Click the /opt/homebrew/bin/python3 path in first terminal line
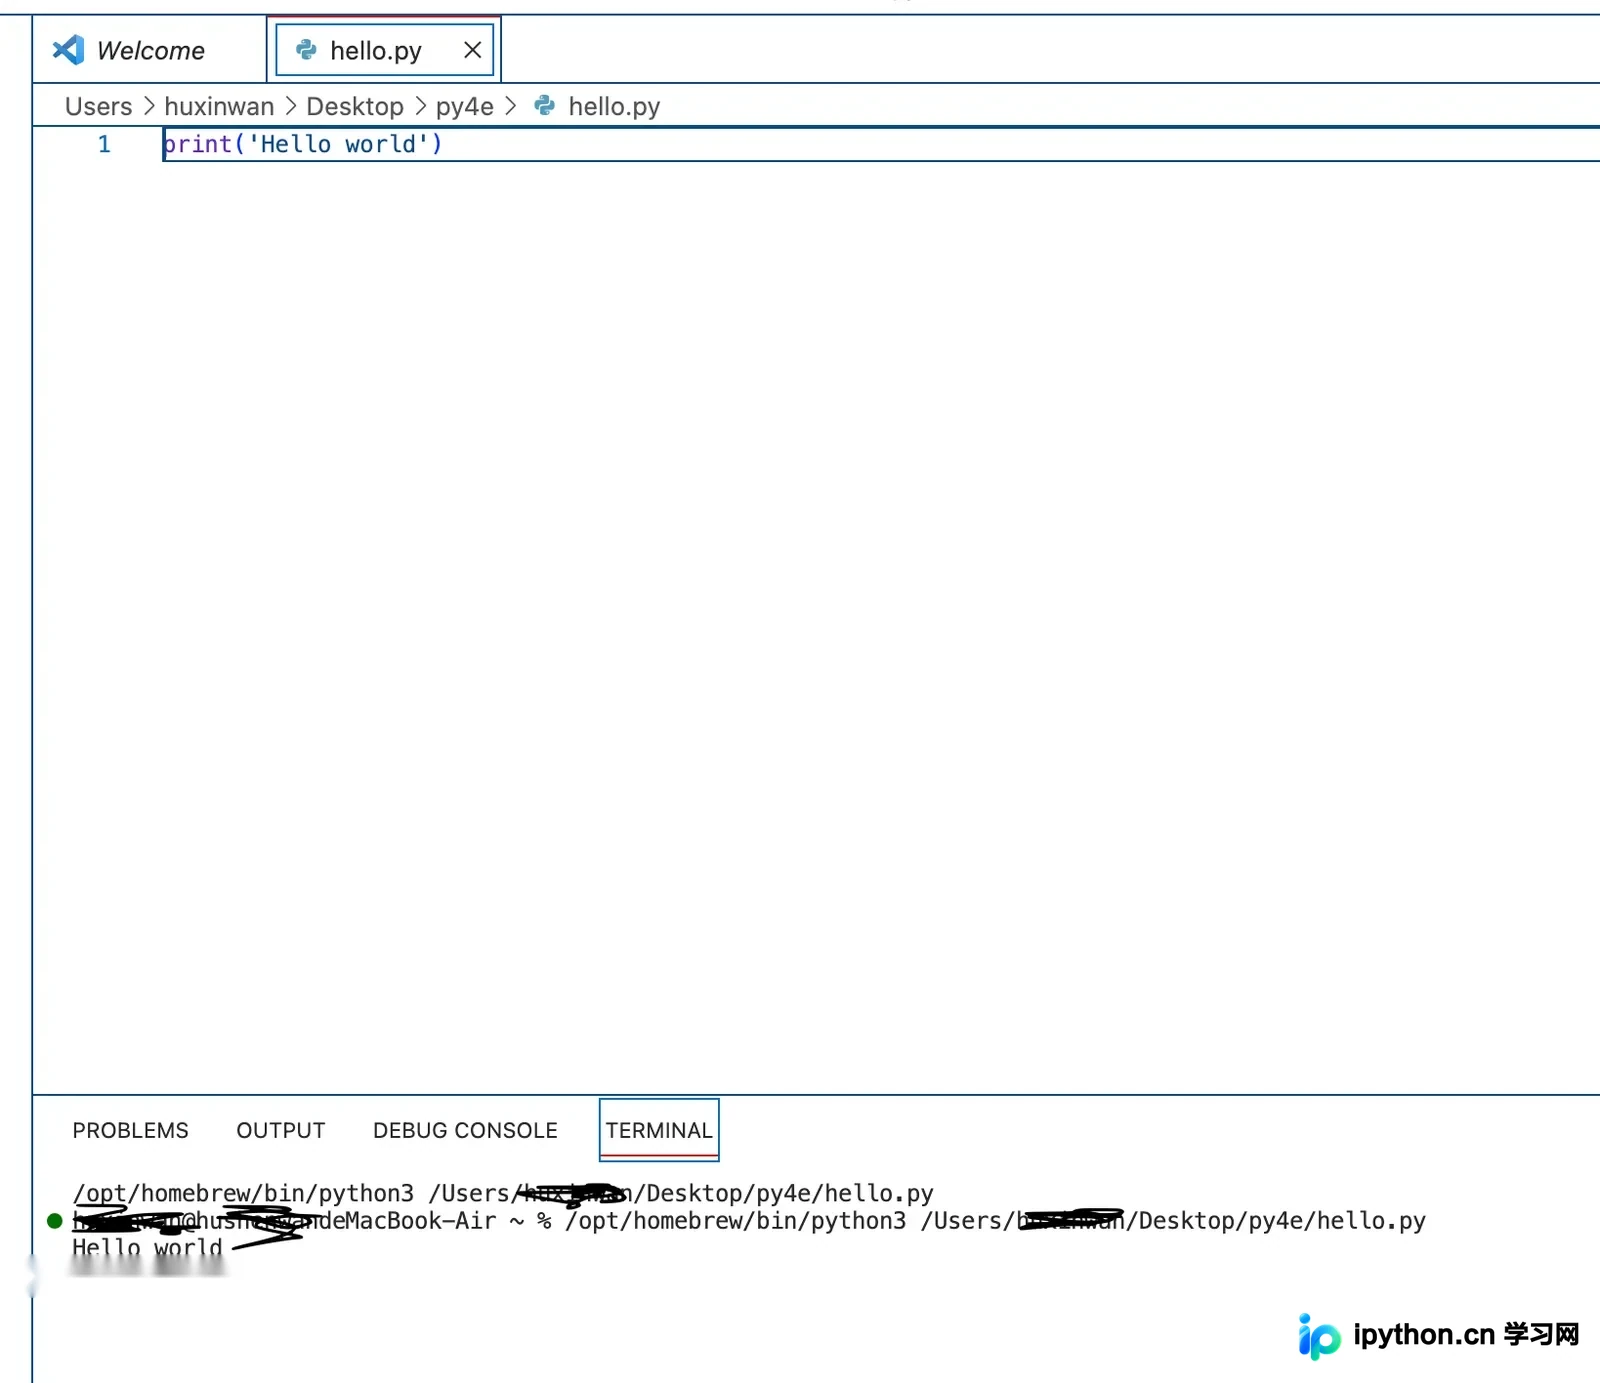This screenshot has width=1600, height=1383. pyautogui.click(x=243, y=1193)
